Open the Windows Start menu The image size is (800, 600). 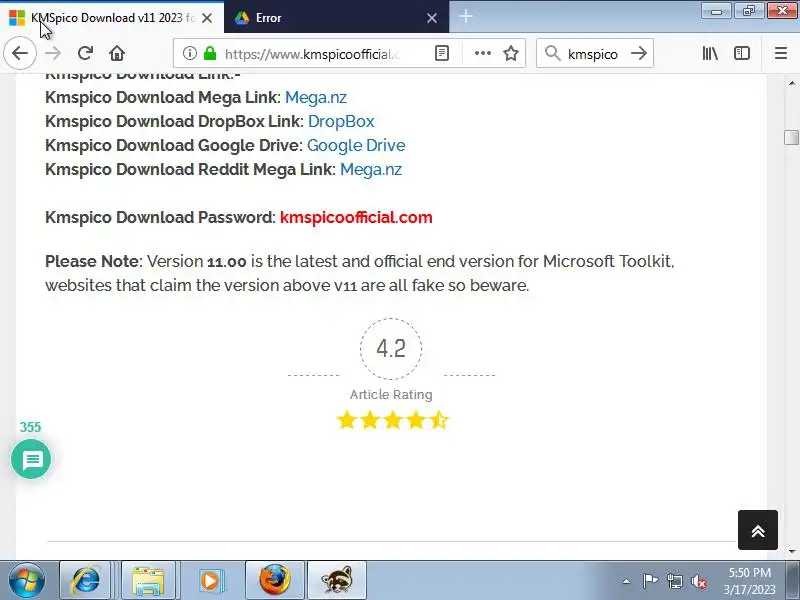27,580
